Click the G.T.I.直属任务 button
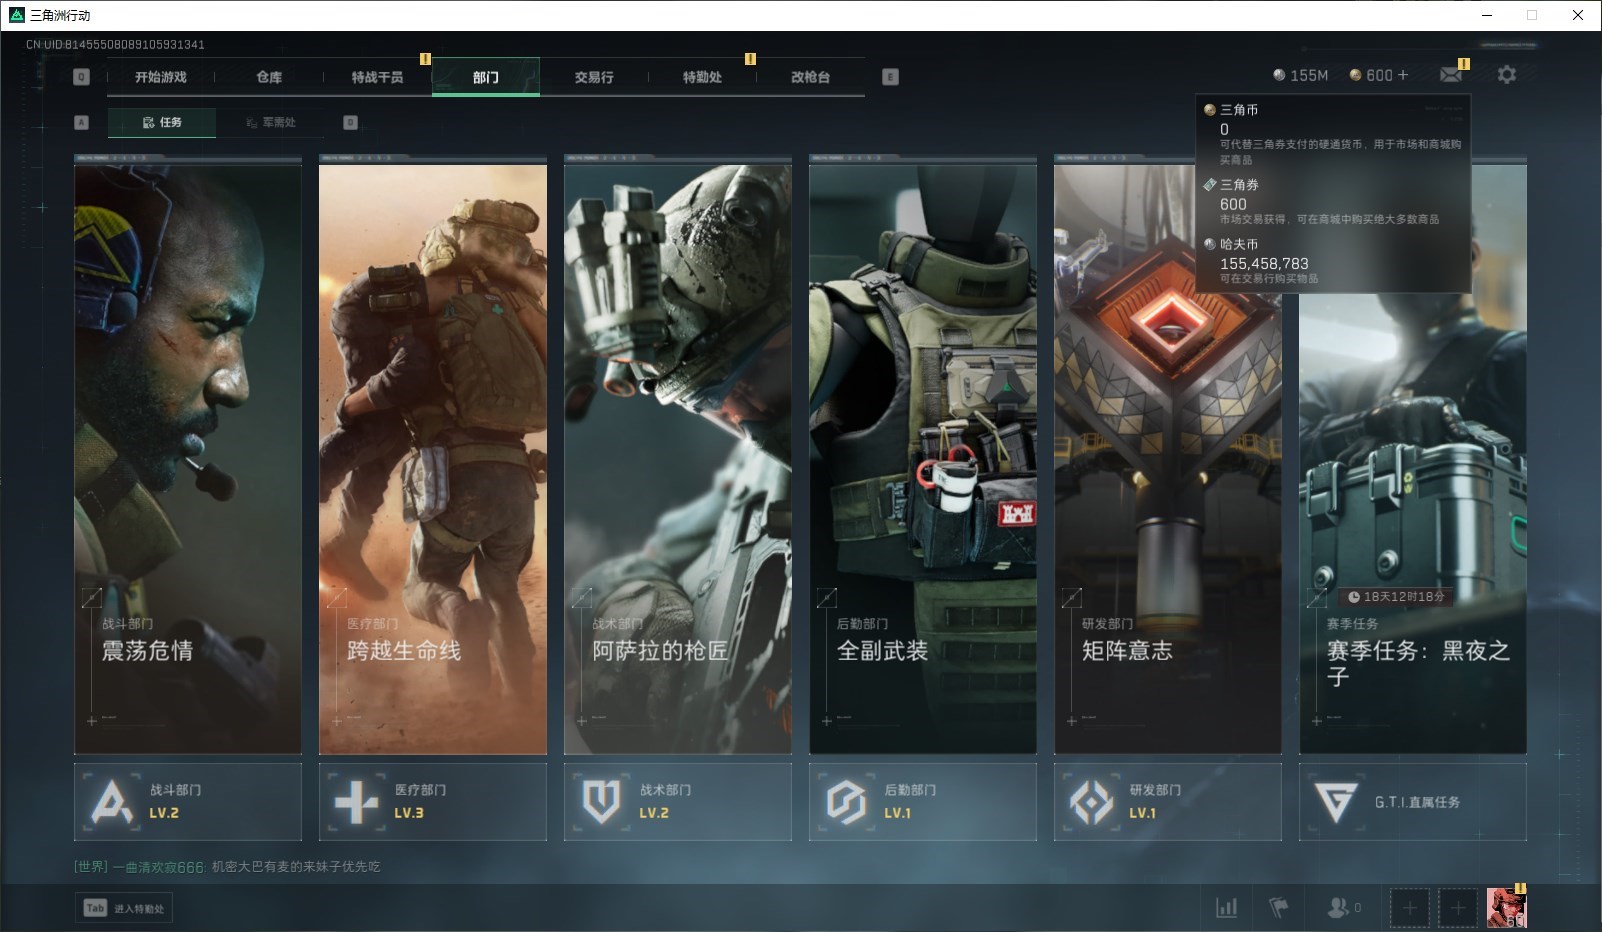1602x932 pixels. click(x=1413, y=802)
